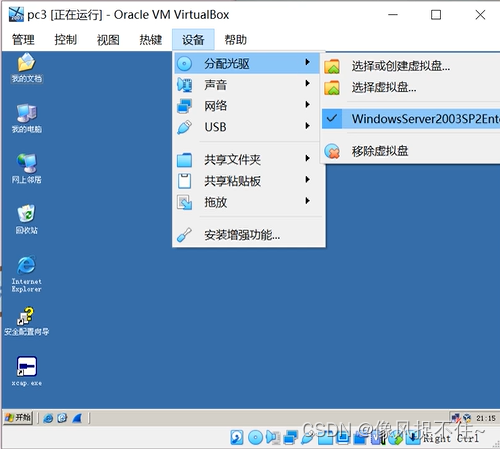
Task: Select the xcap.exe desktop shortcut
Action: point(27,371)
